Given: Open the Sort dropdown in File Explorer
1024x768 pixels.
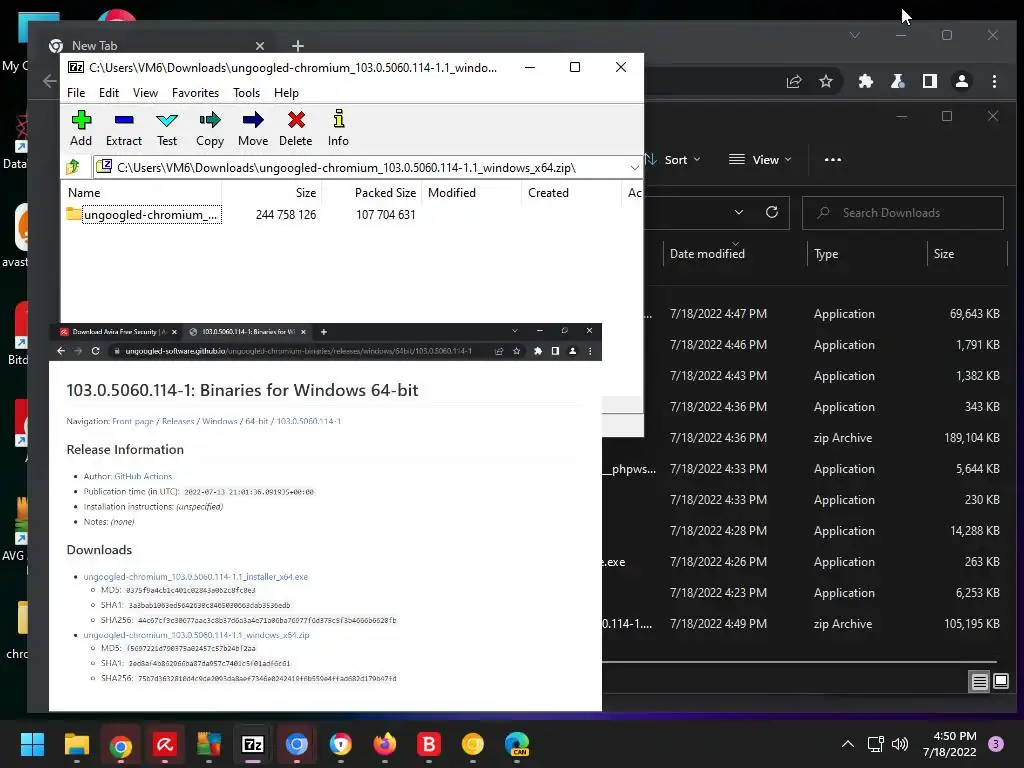Looking at the screenshot, I should (673, 159).
